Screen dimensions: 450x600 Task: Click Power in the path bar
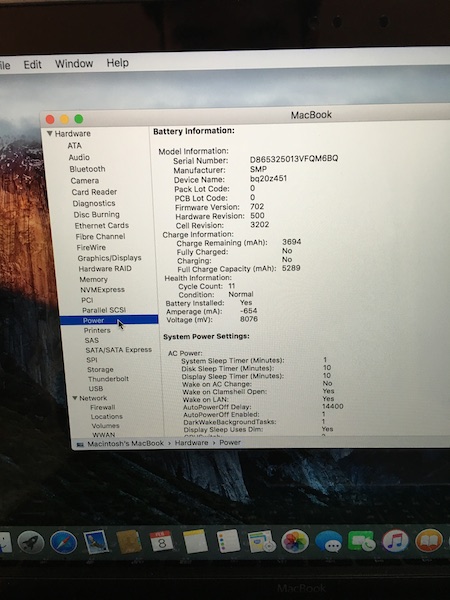[x=230, y=442]
